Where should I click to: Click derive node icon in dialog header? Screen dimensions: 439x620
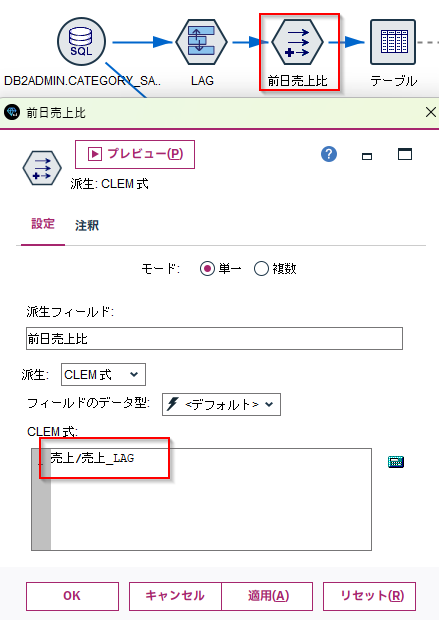coord(42,168)
